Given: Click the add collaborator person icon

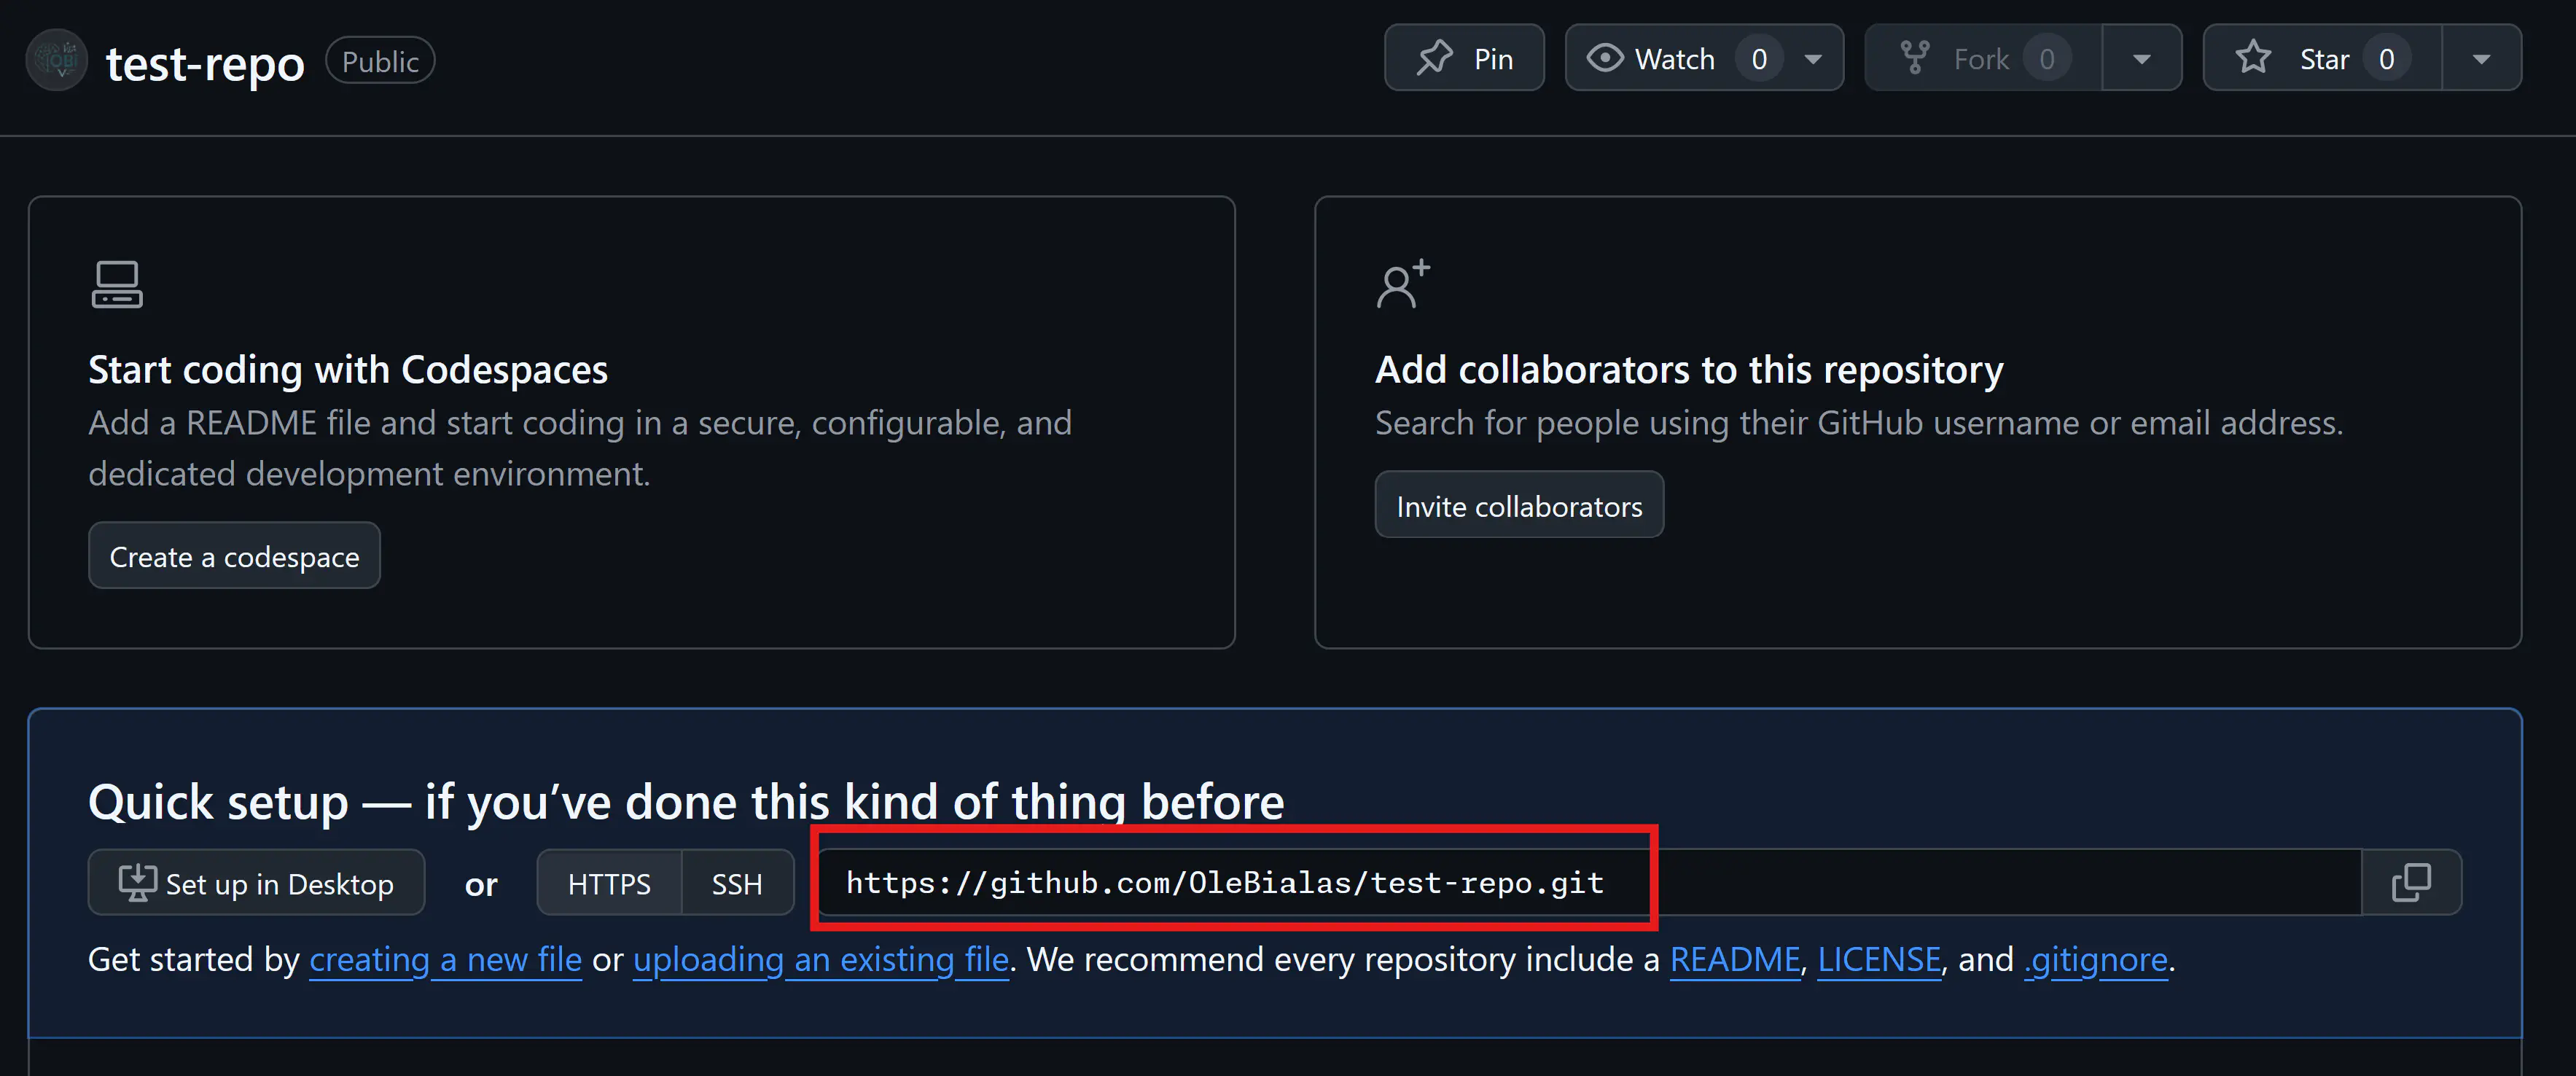Looking at the screenshot, I should tap(1402, 285).
